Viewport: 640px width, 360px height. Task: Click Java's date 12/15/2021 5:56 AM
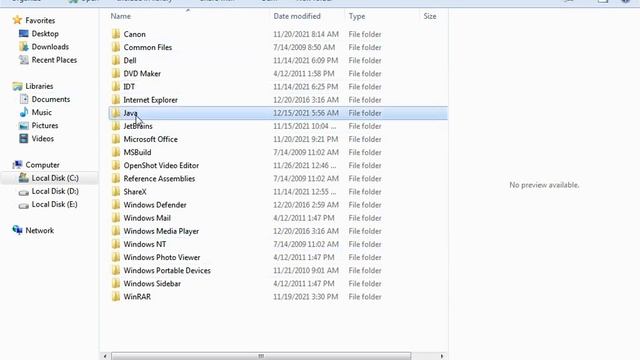(x=306, y=113)
